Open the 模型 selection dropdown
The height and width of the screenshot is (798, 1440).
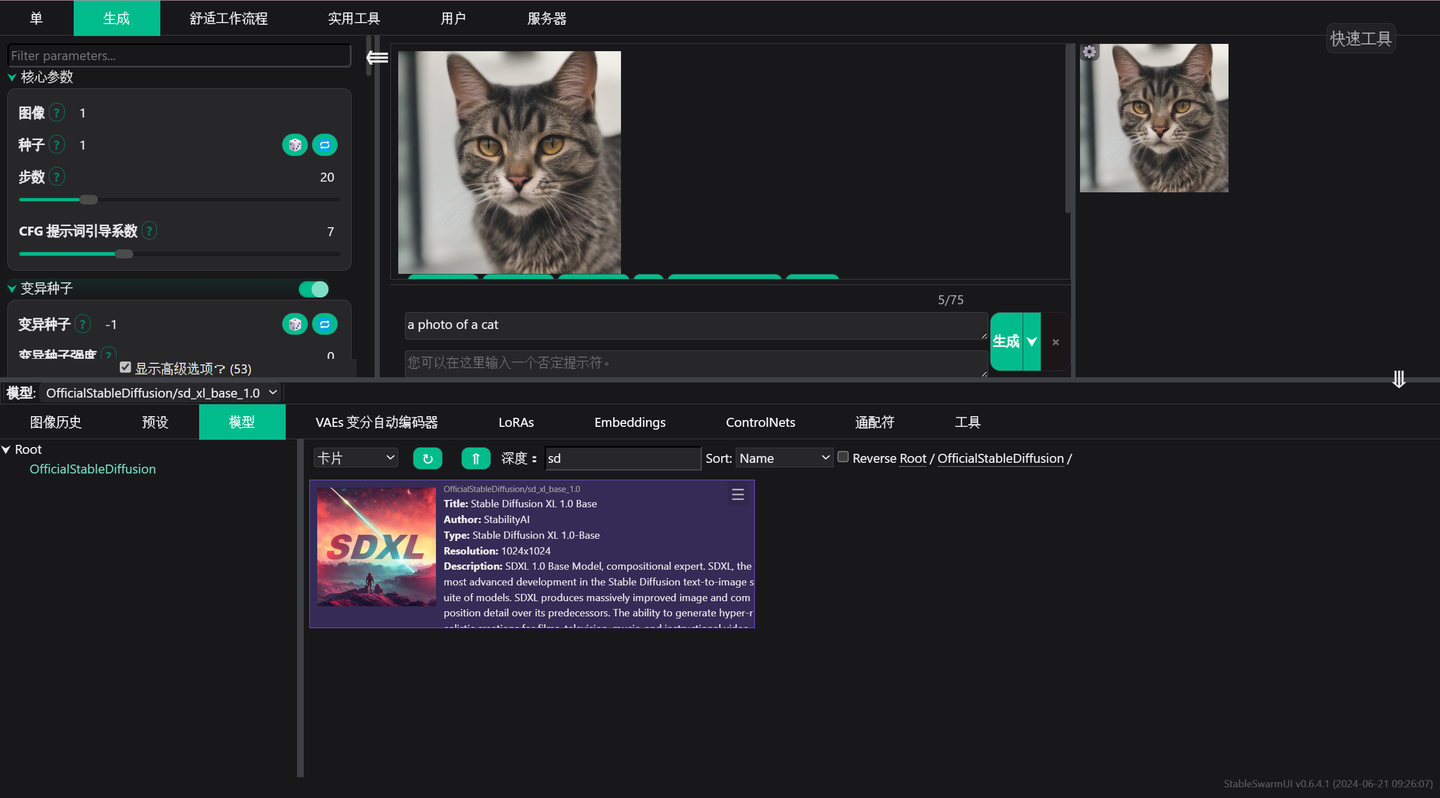(161, 393)
